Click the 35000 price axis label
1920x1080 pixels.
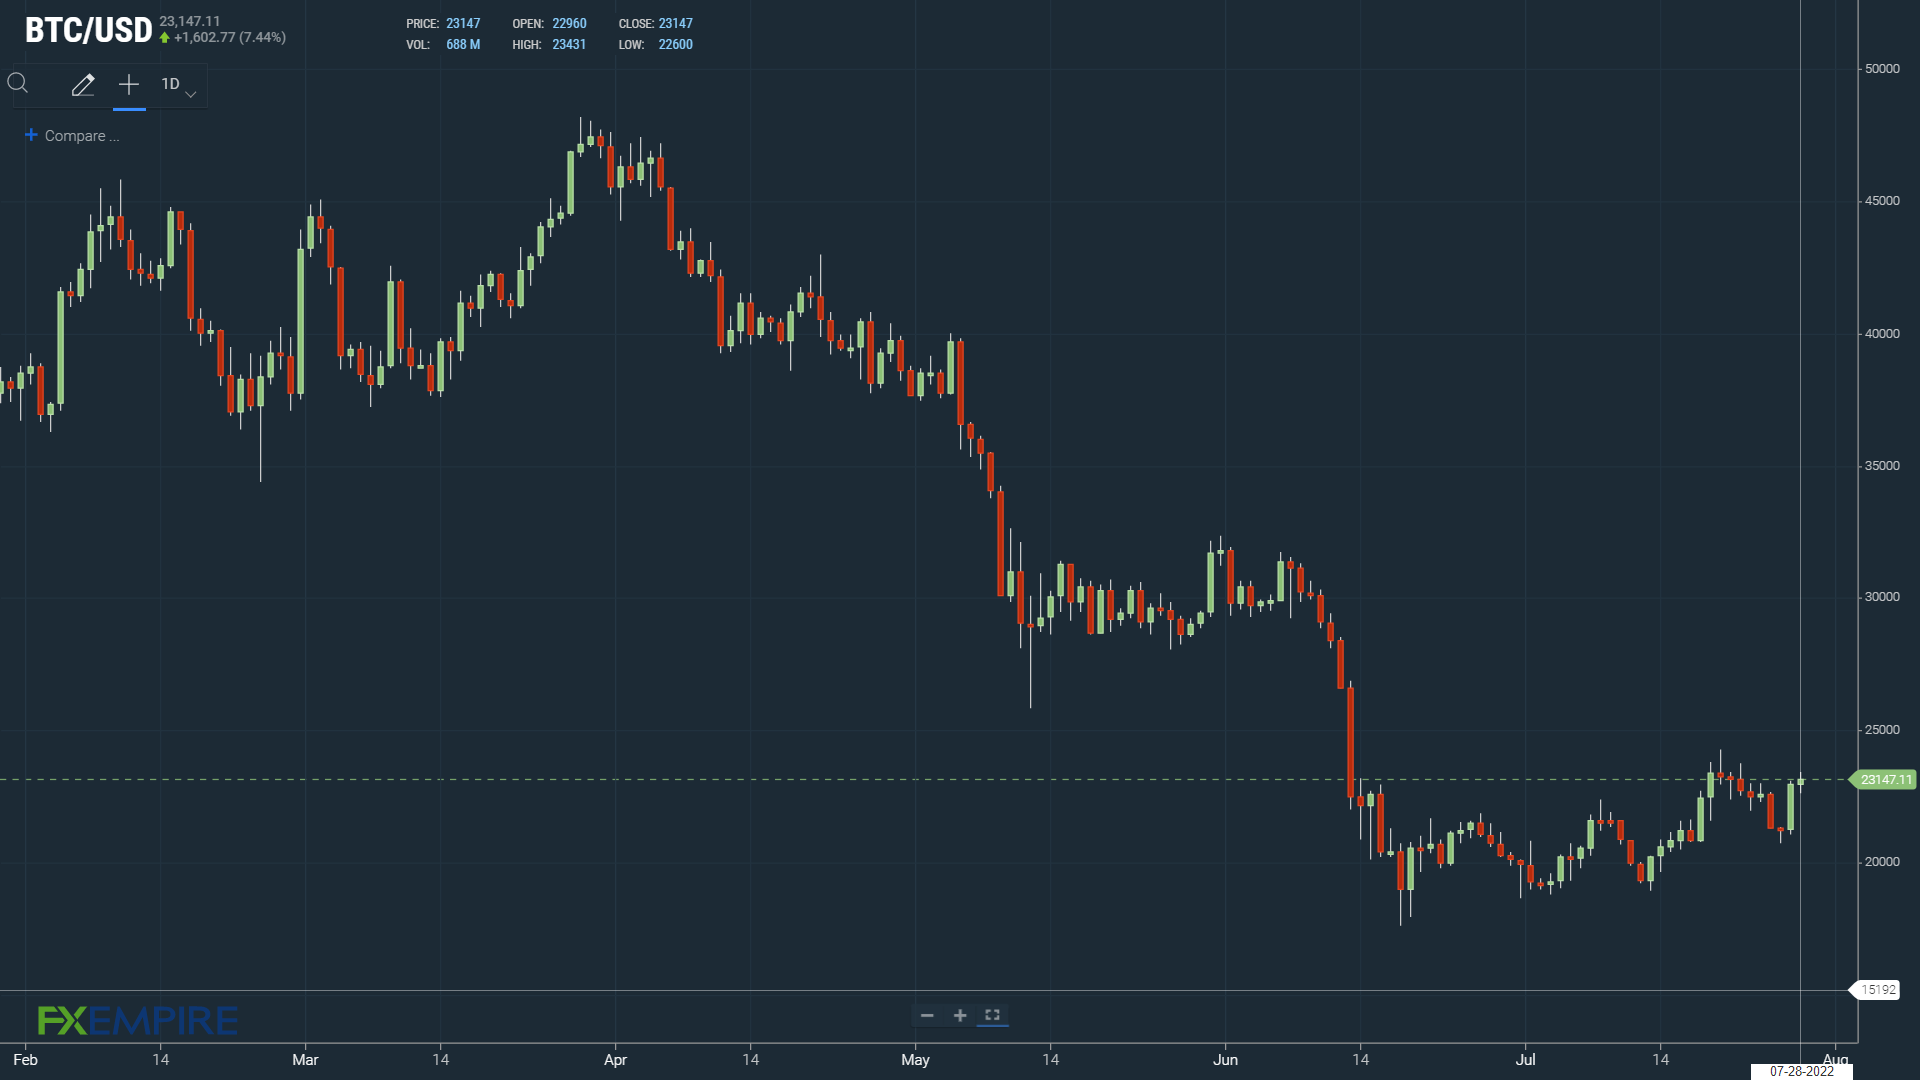click(1882, 466)
